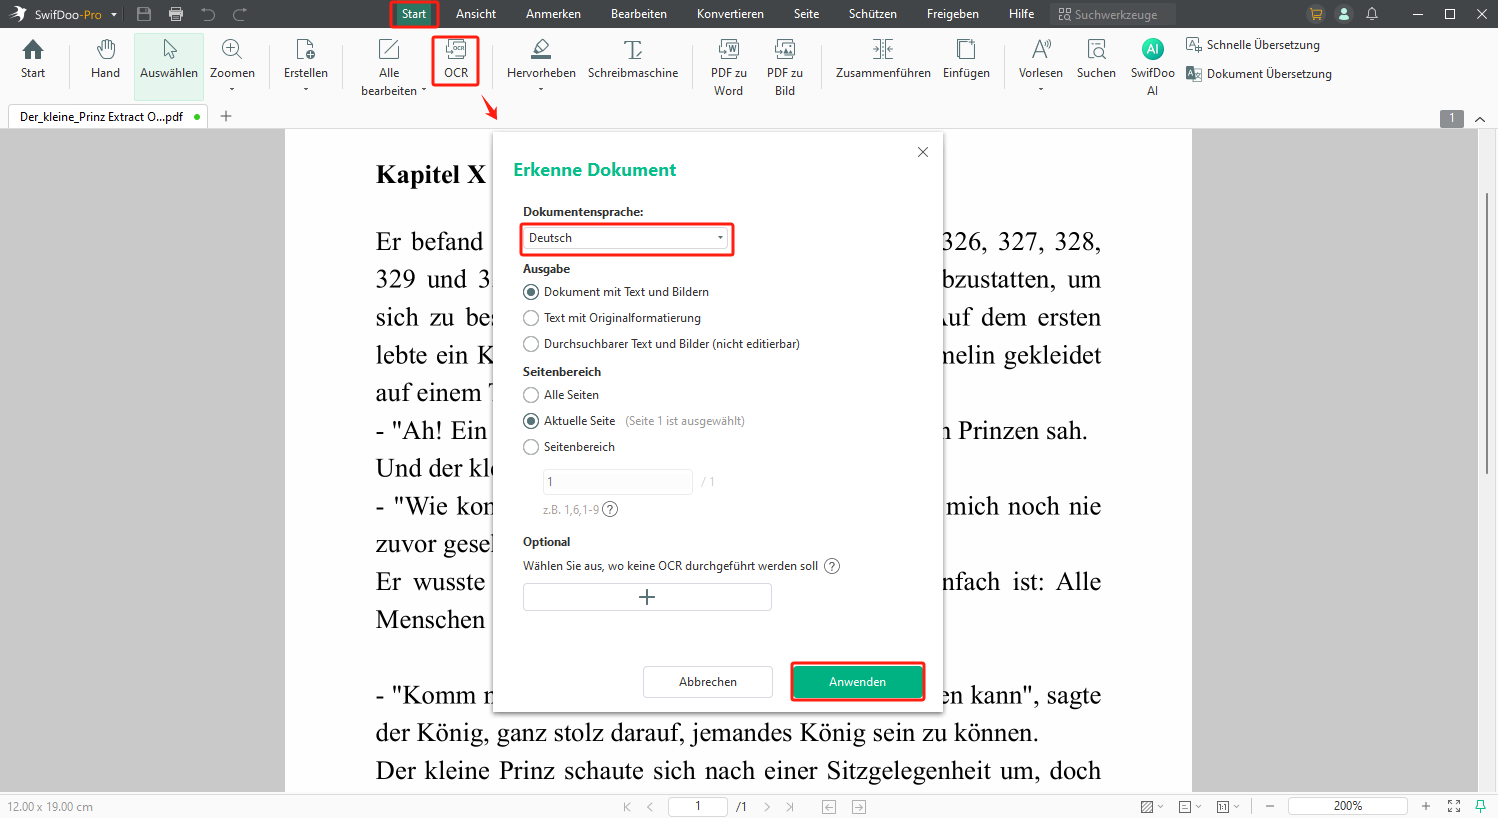Open the Seite menu tab
The height and width of the screenshot is (818, 1498).
(x=807, y=14)
